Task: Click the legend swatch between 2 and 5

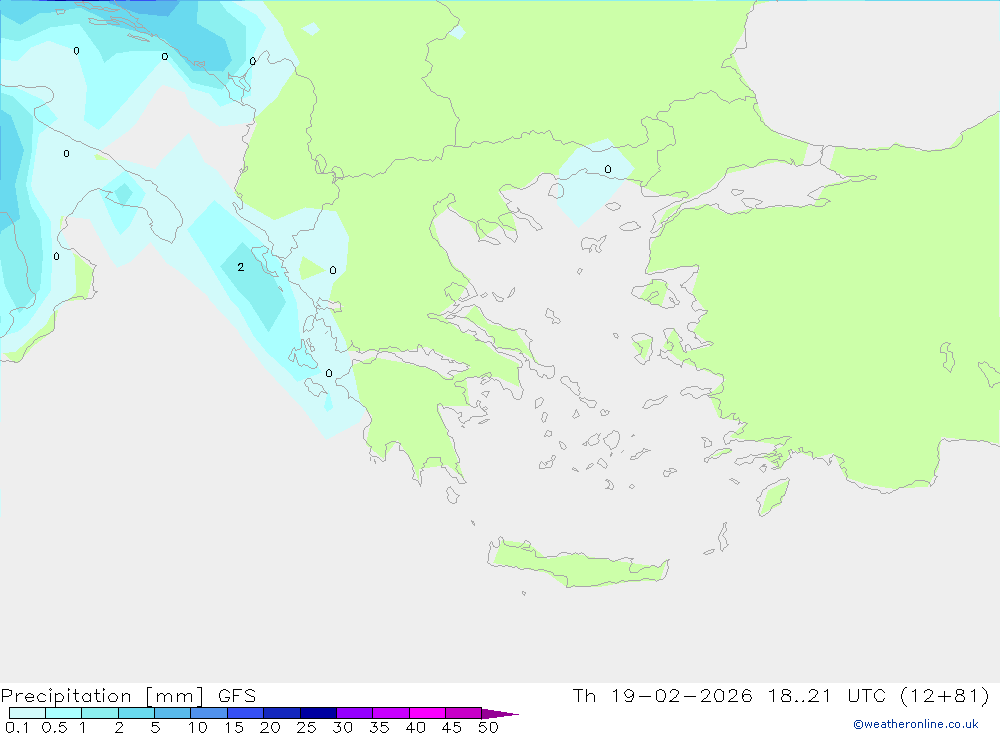Action: coord(136,713)
